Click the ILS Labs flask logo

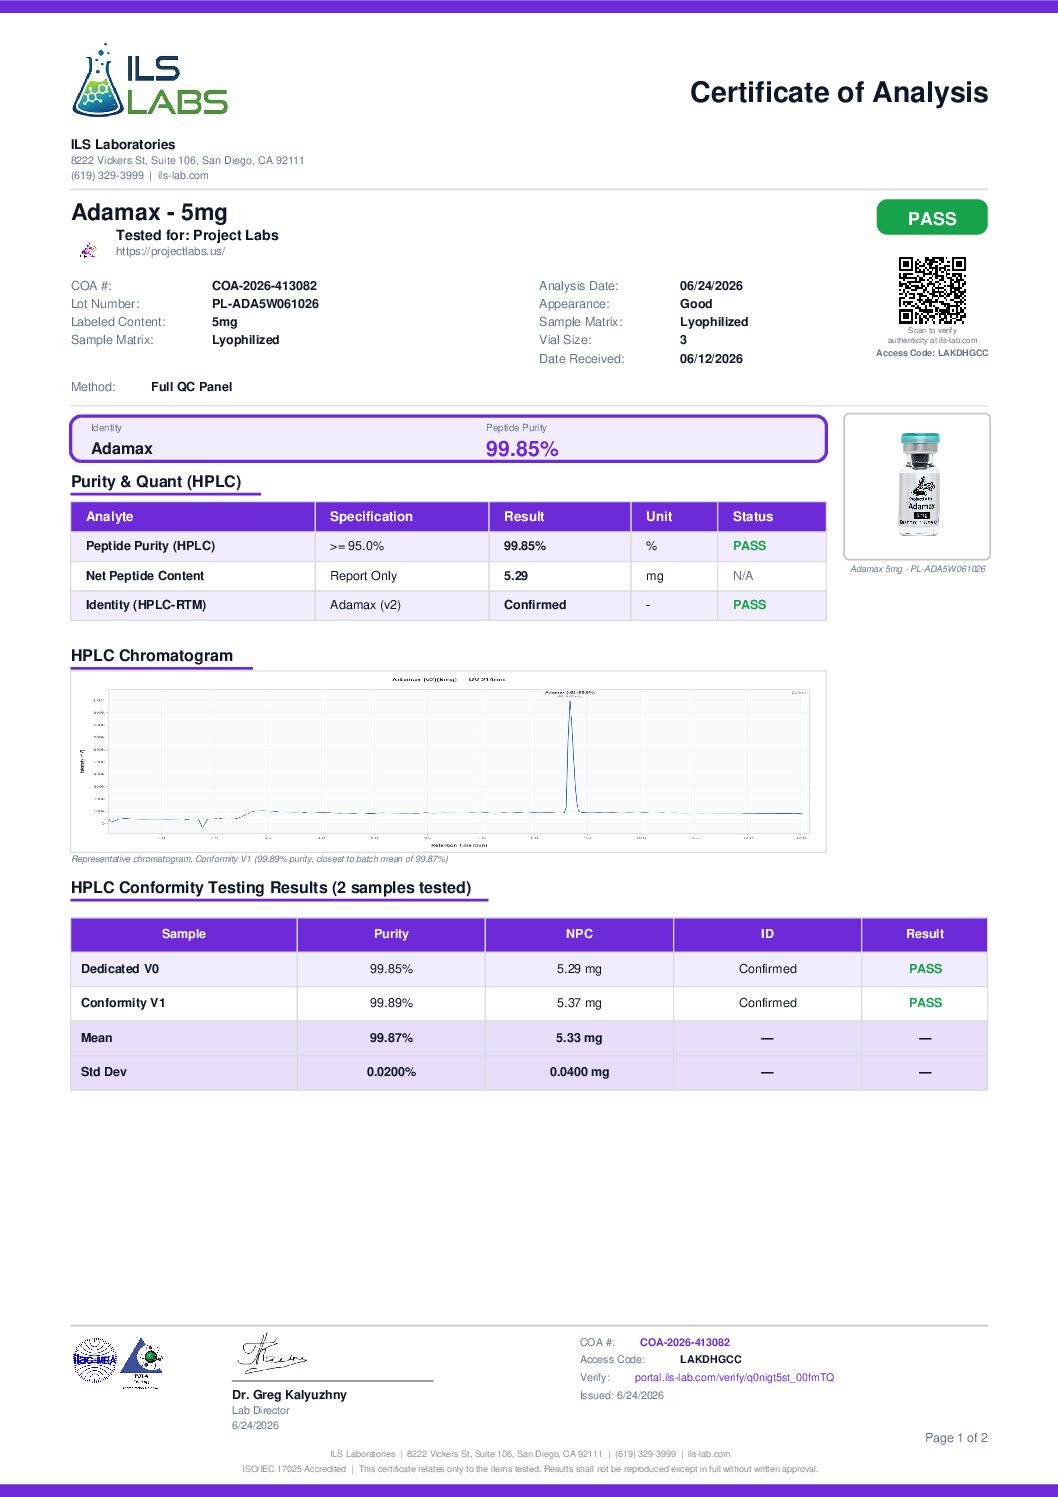[150, 80]
